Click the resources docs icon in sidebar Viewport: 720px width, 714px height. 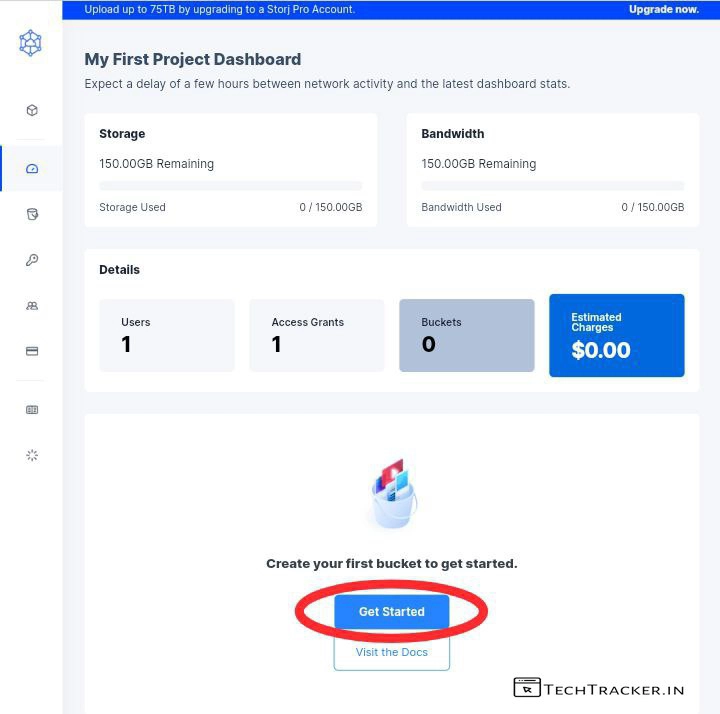pyautogui.click(x=32, y=409)
